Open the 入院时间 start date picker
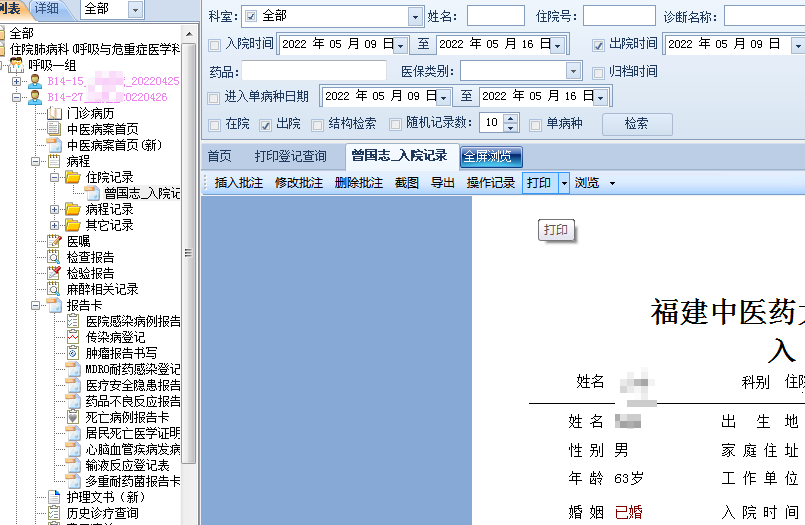Viewport: 805px width, 525px height. click(x=401, y=45)
